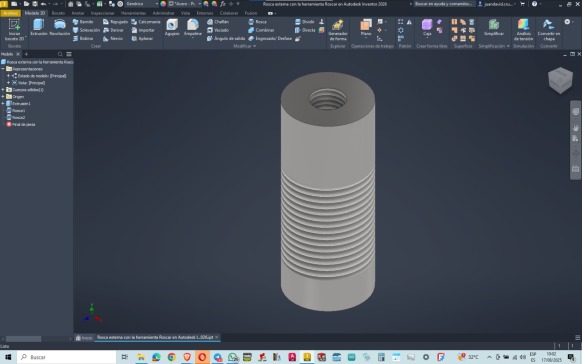The height and width of the screenshot is (364, 582).
Task: Open Google Chrome from the taskbar
Action: coord(171,357)
